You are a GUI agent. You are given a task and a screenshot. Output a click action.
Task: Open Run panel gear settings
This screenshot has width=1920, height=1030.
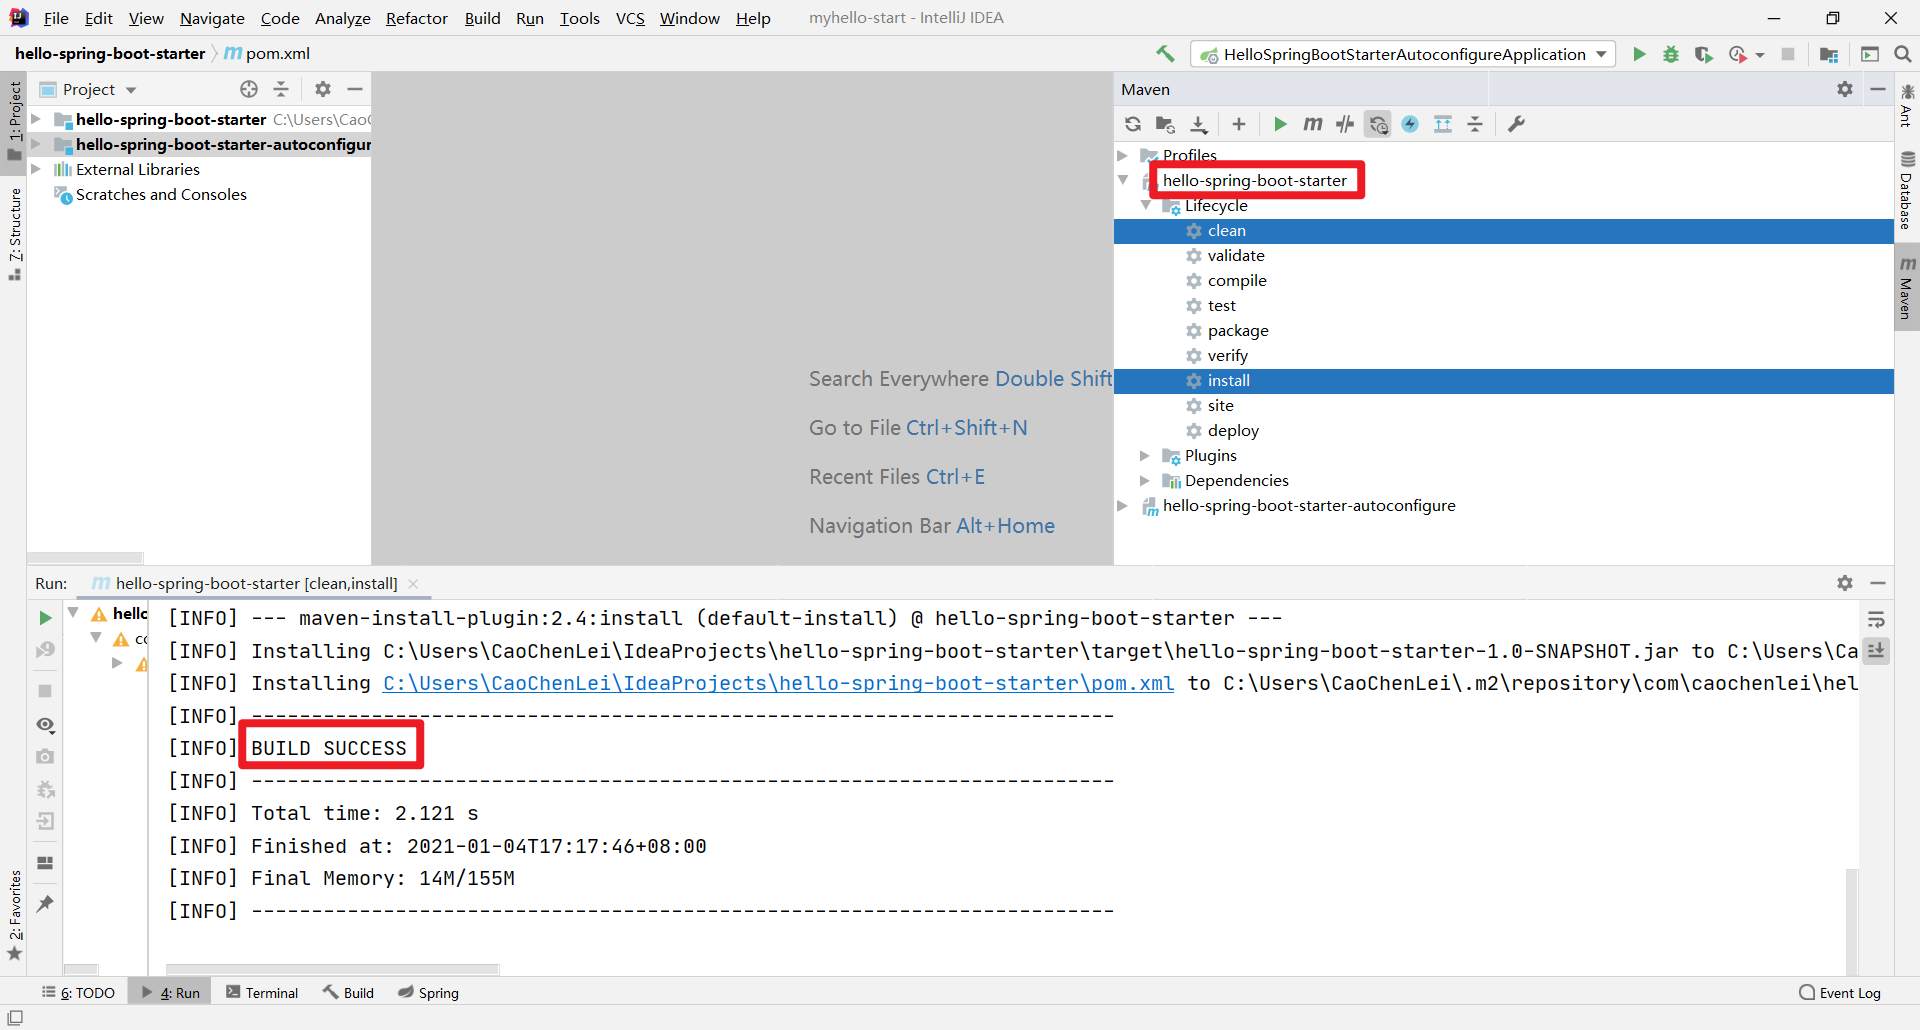[1845, 583]
